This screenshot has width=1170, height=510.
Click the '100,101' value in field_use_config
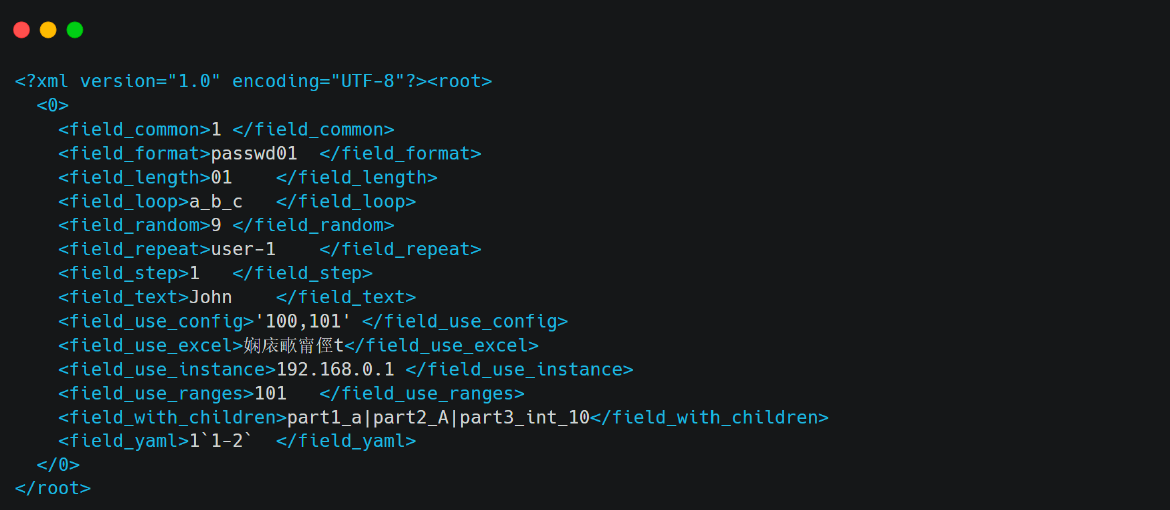click(303, 321)
